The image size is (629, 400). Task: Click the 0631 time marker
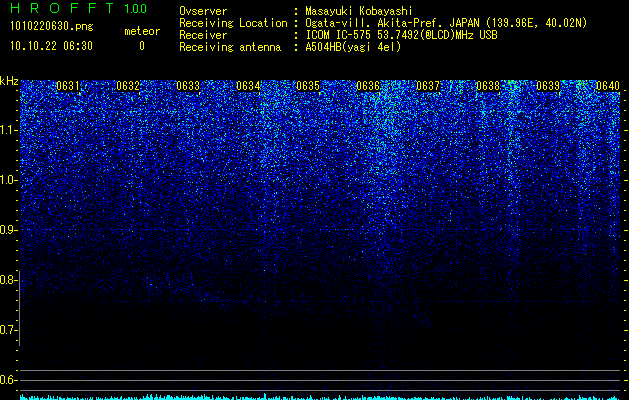tap(68, 86)
